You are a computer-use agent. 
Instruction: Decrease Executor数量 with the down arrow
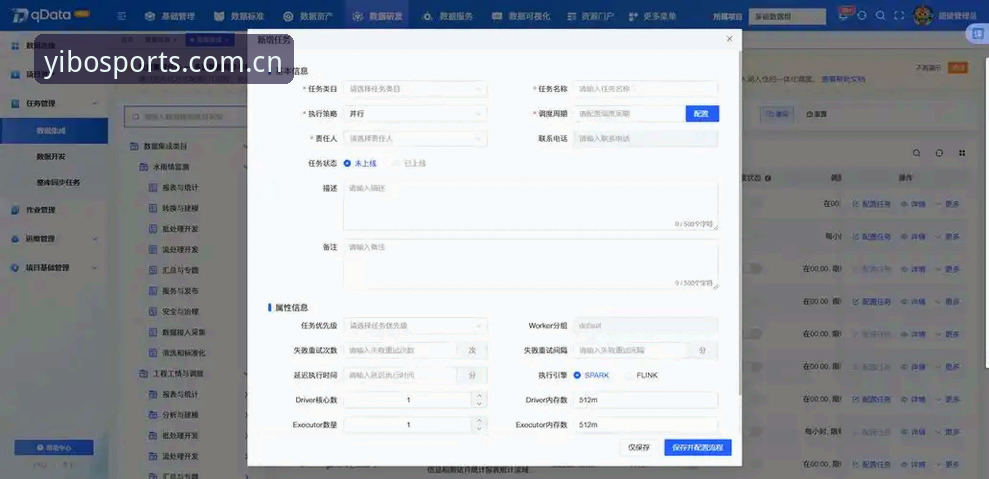[x=479, y=429]
